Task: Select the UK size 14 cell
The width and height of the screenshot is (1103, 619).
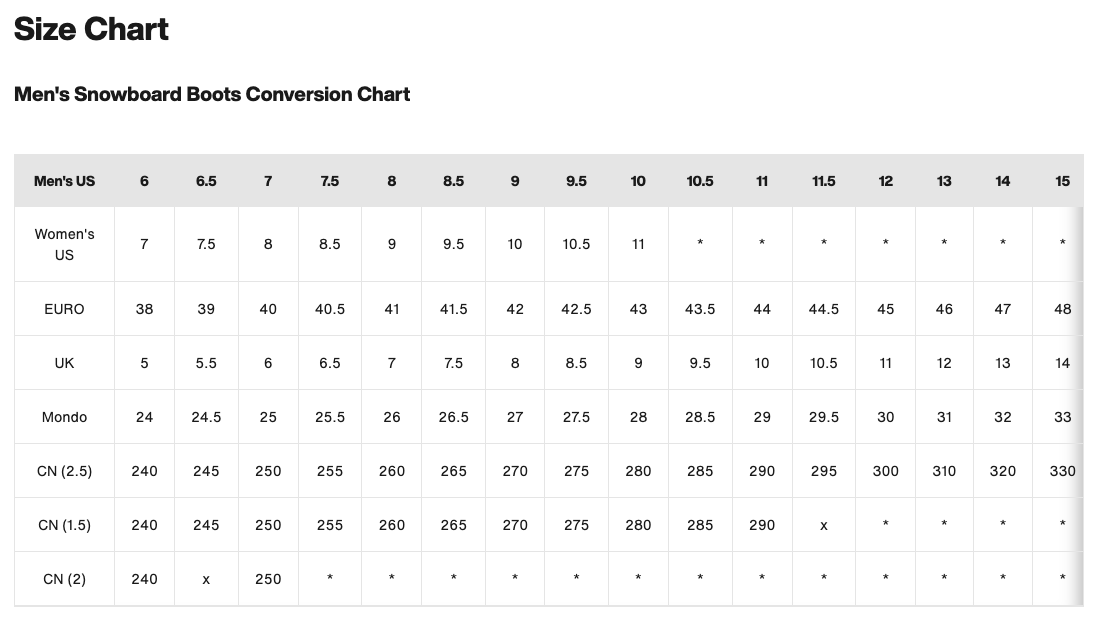Action: coord(1062,363)
